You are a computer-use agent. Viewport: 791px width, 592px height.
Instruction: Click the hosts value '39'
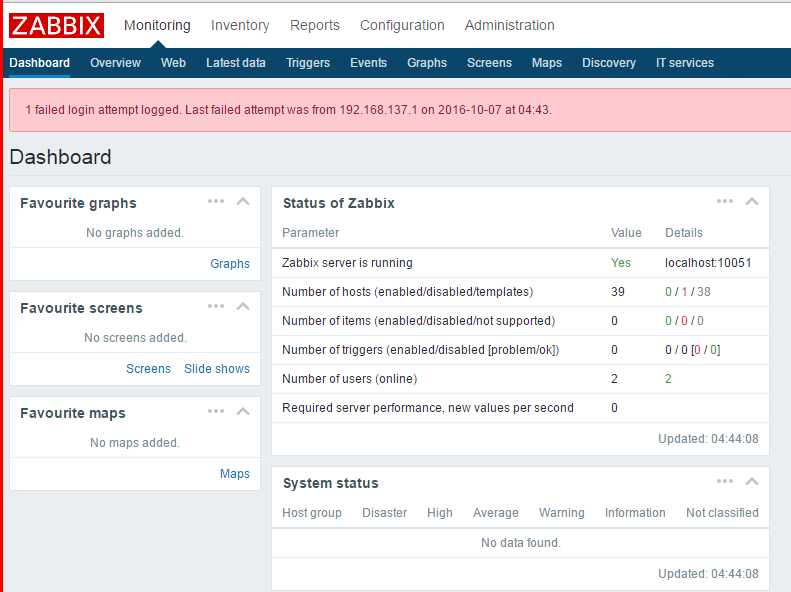(x=617, y=292)
